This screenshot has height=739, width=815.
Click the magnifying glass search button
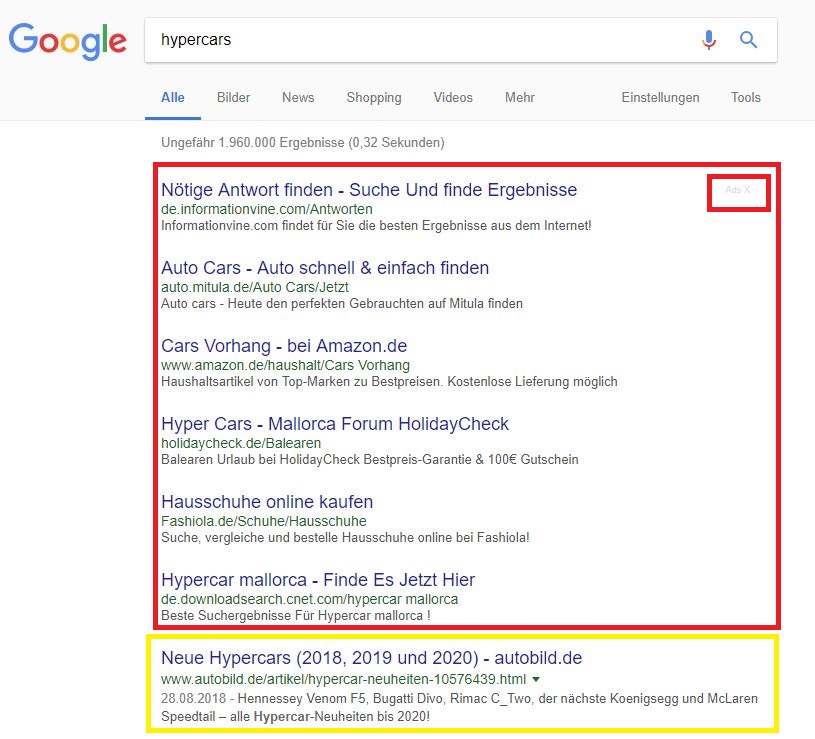click(x=748, y=39)
